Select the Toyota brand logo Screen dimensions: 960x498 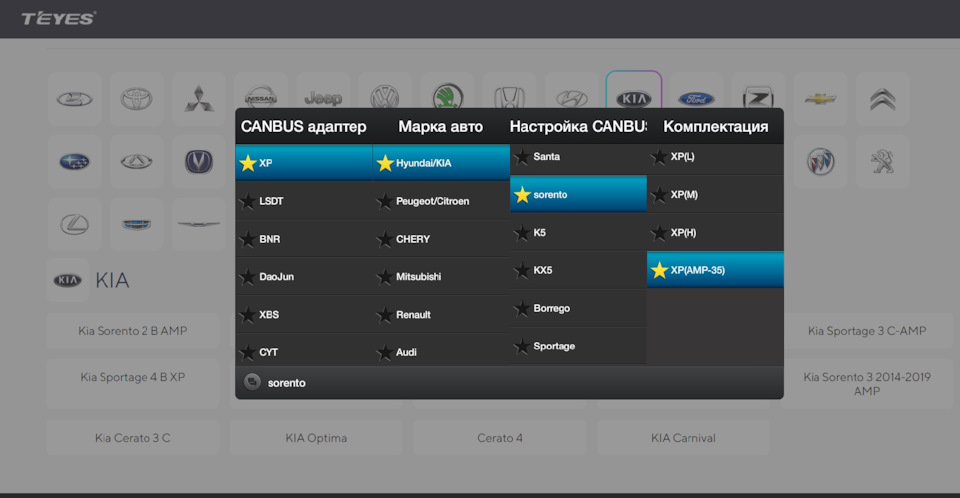136,99
